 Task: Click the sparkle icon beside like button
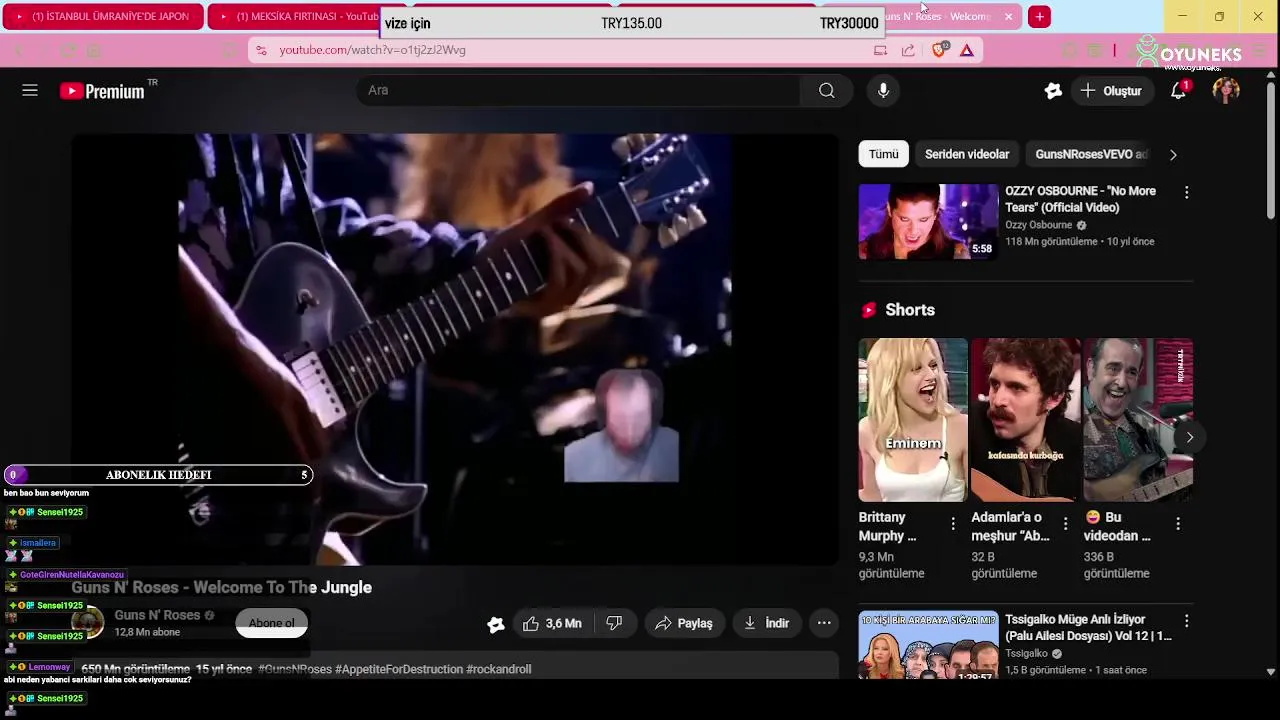[x=495, y=624]
